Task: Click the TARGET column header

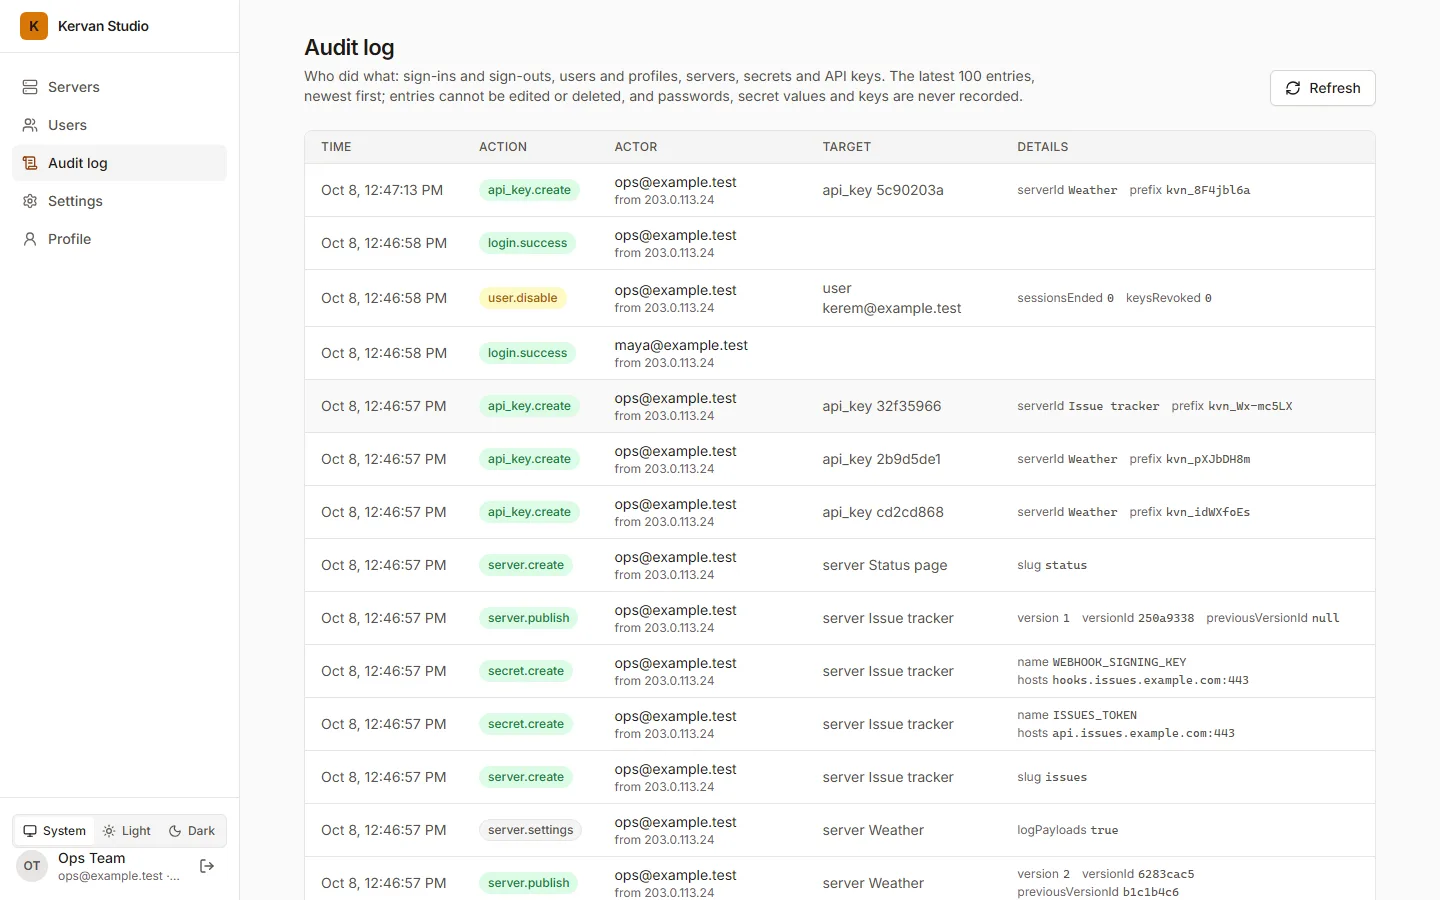Action: point(846,147)
